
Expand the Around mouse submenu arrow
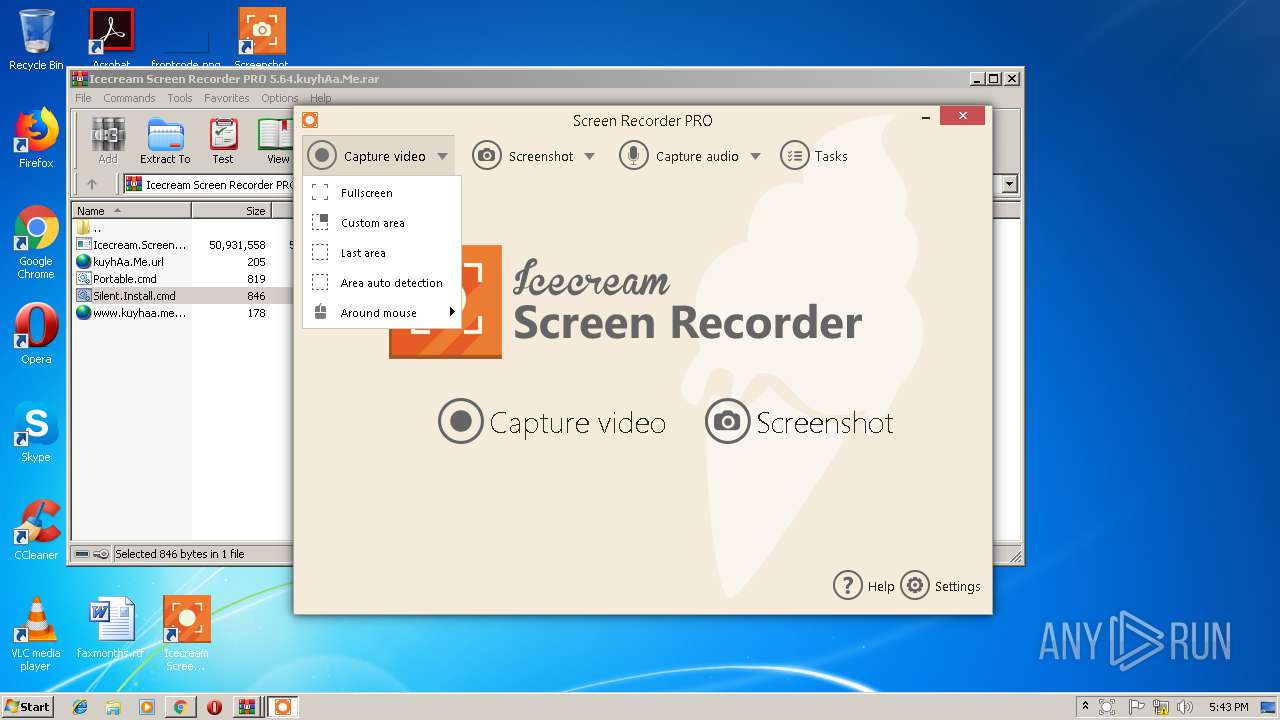pyautogui.click(x=452, y=312)
